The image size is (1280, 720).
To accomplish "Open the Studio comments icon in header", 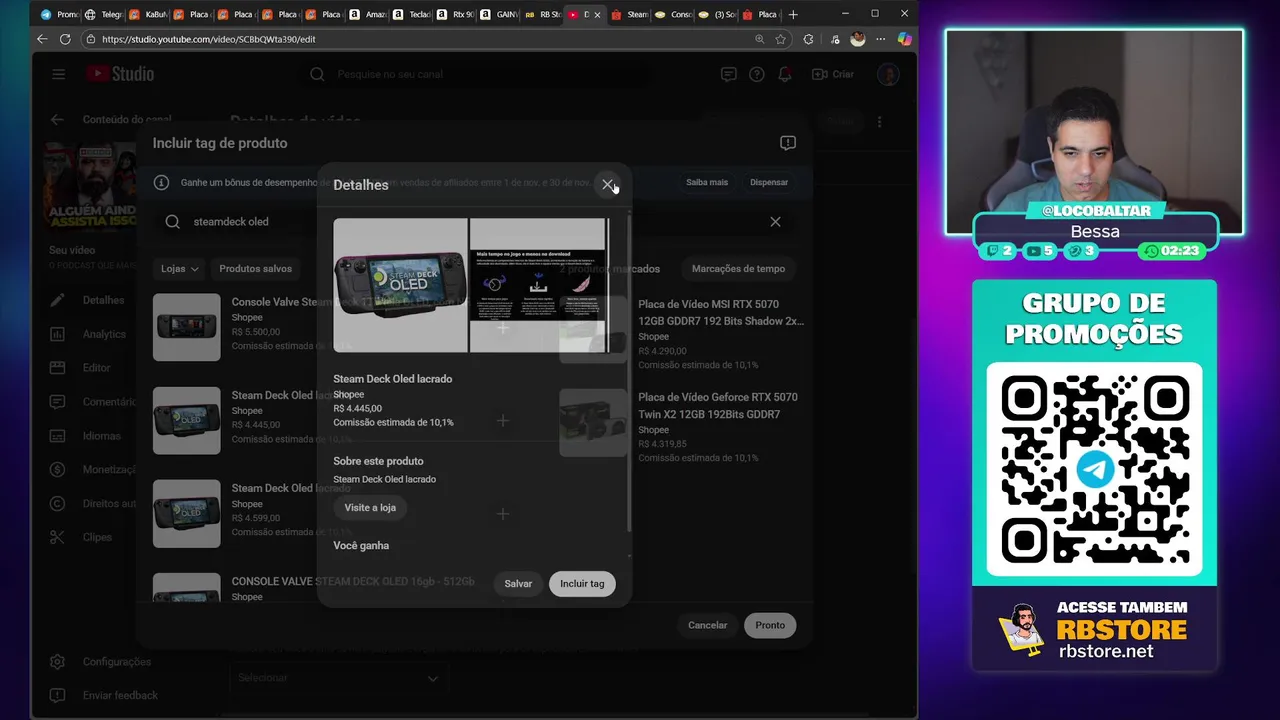I will point(729,74).
